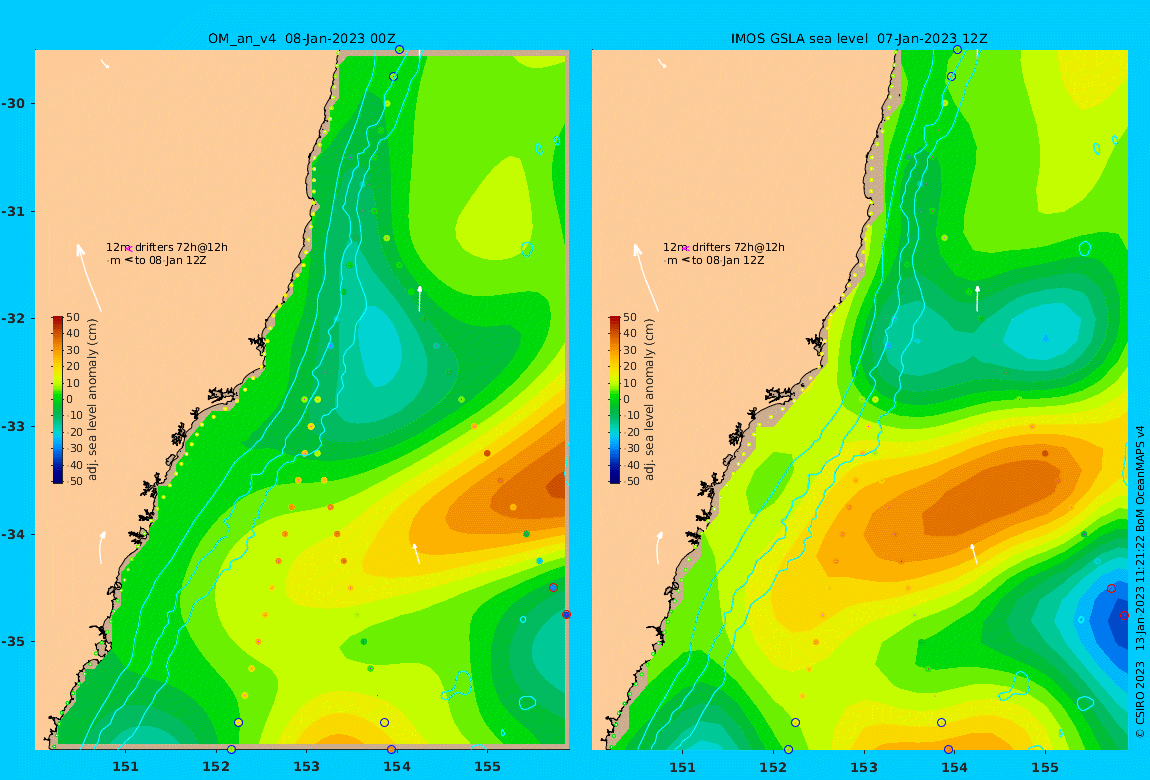This screenshot has width=1150, height=780.
Task: Click longitude label 153 under right map
Action: [x=863, y=767]
